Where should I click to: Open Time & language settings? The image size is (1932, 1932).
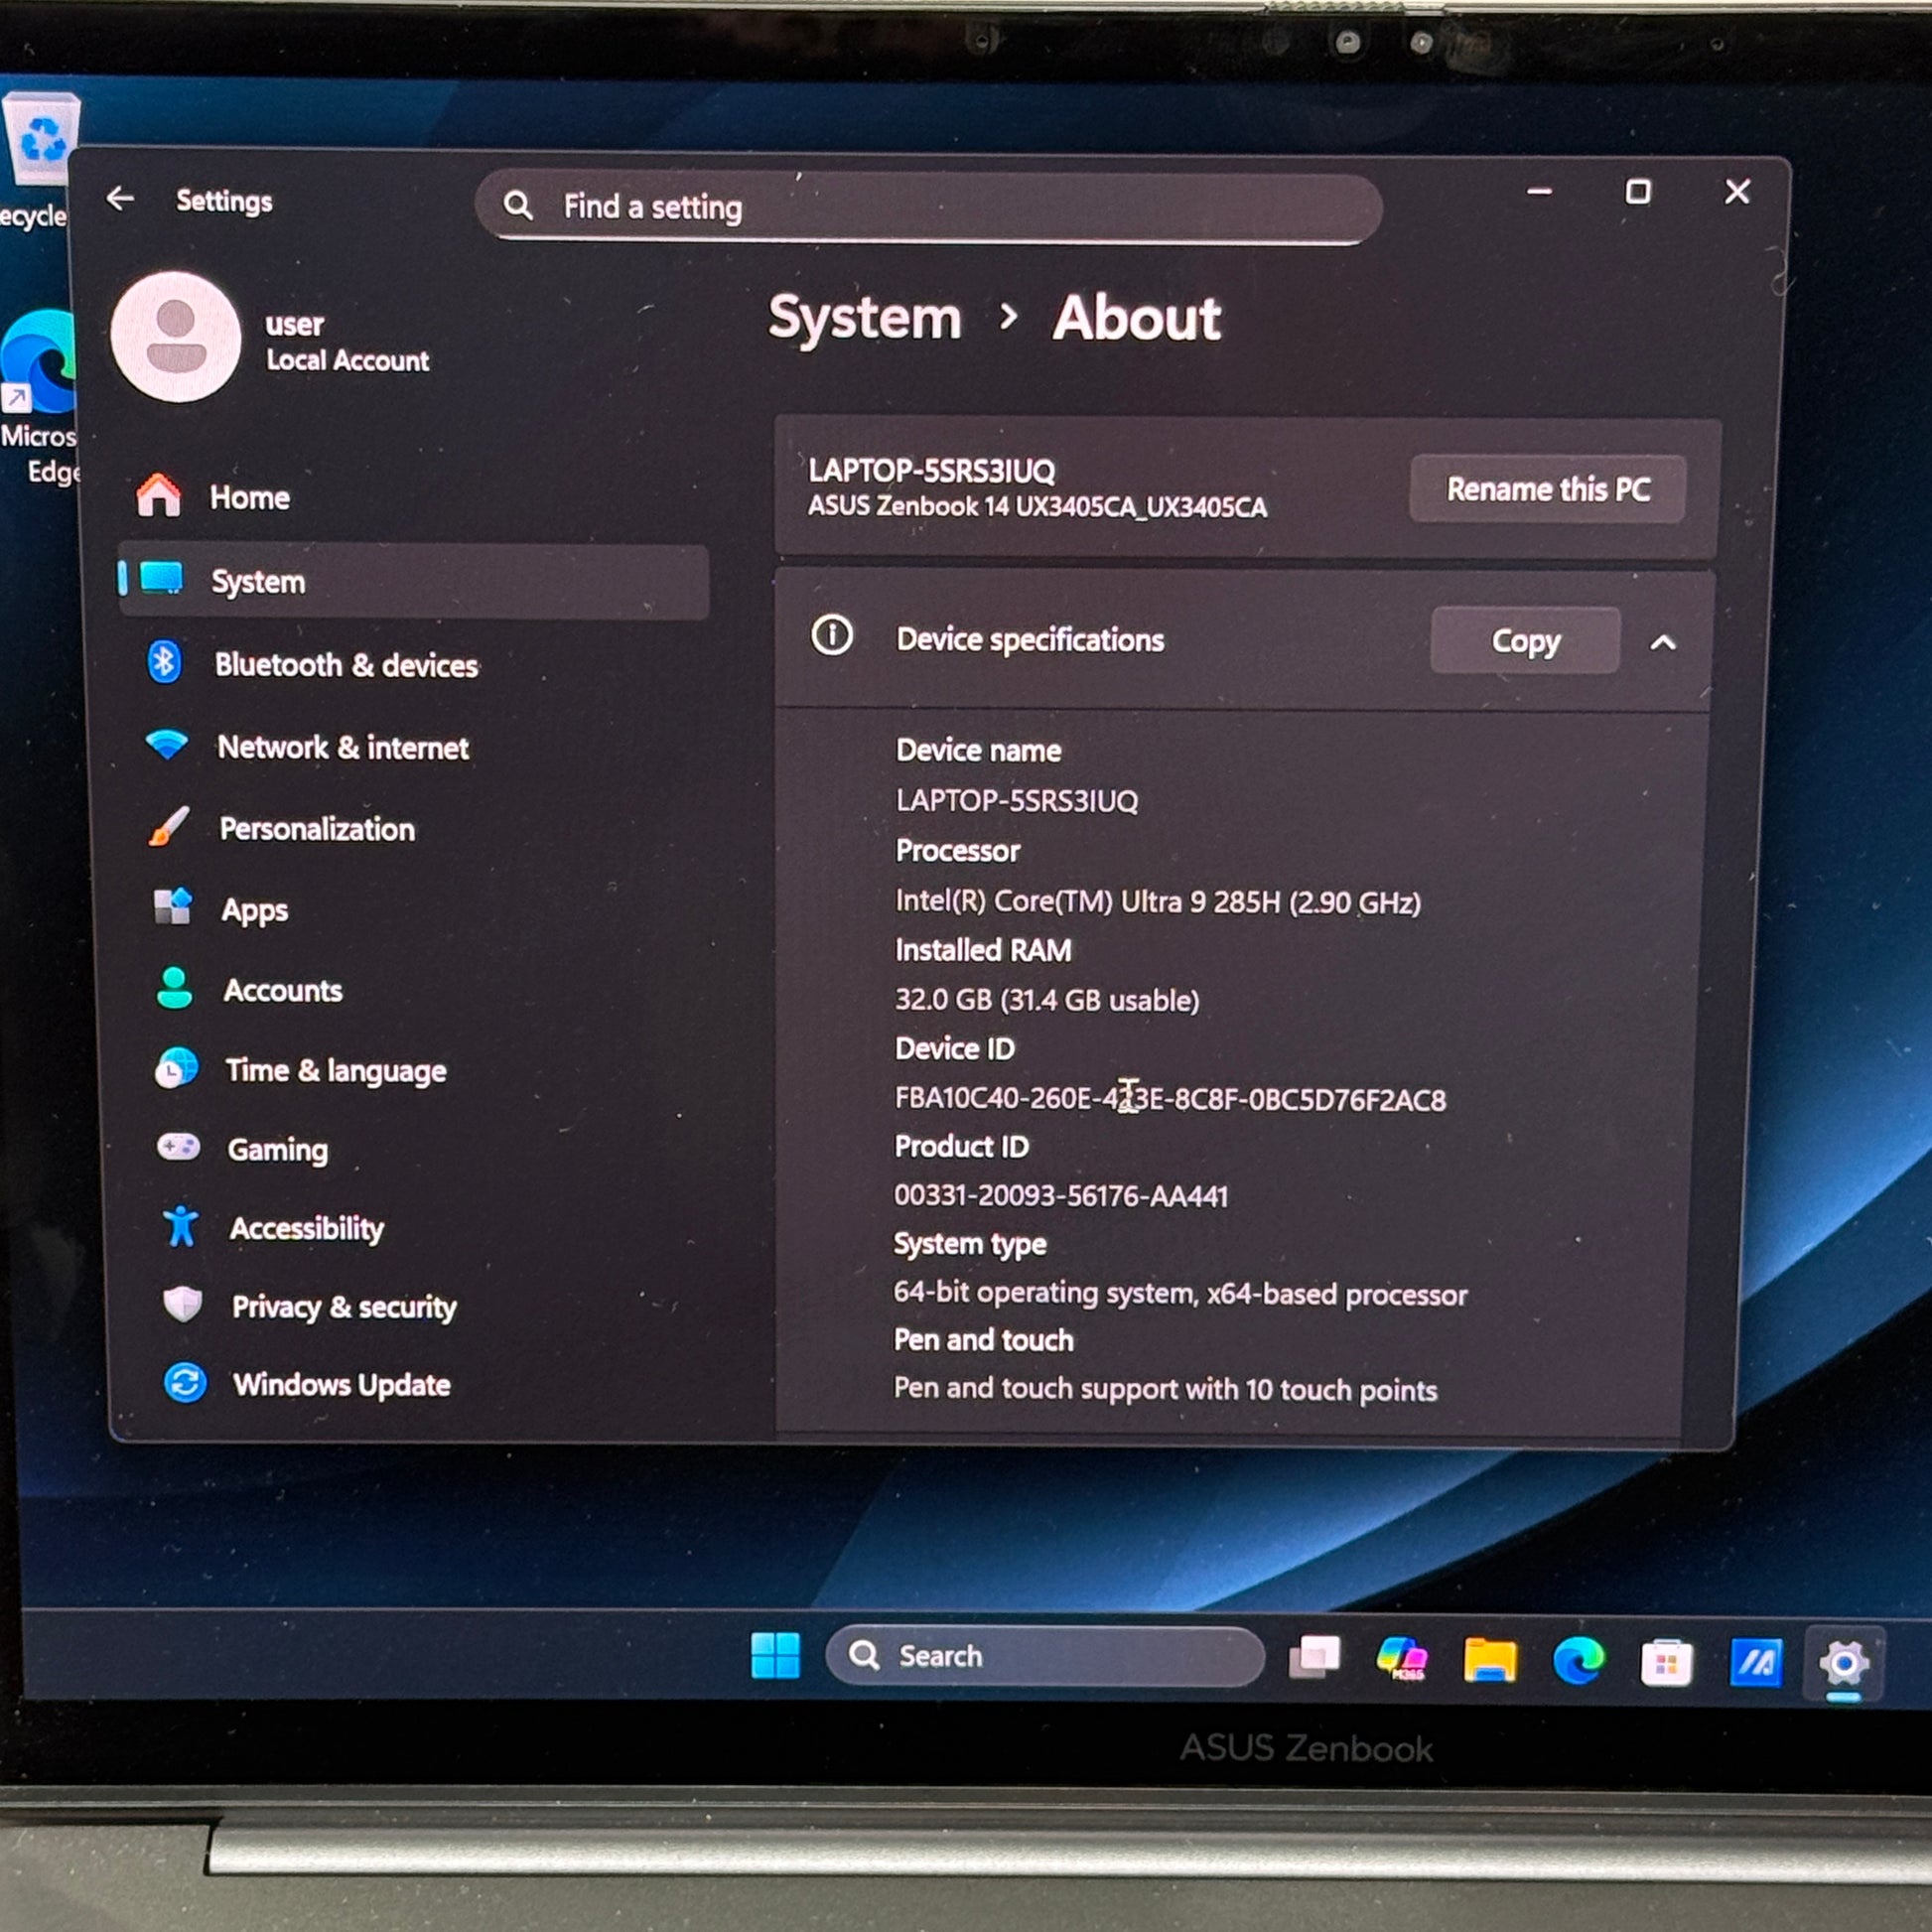click(x=335, y=1071)
